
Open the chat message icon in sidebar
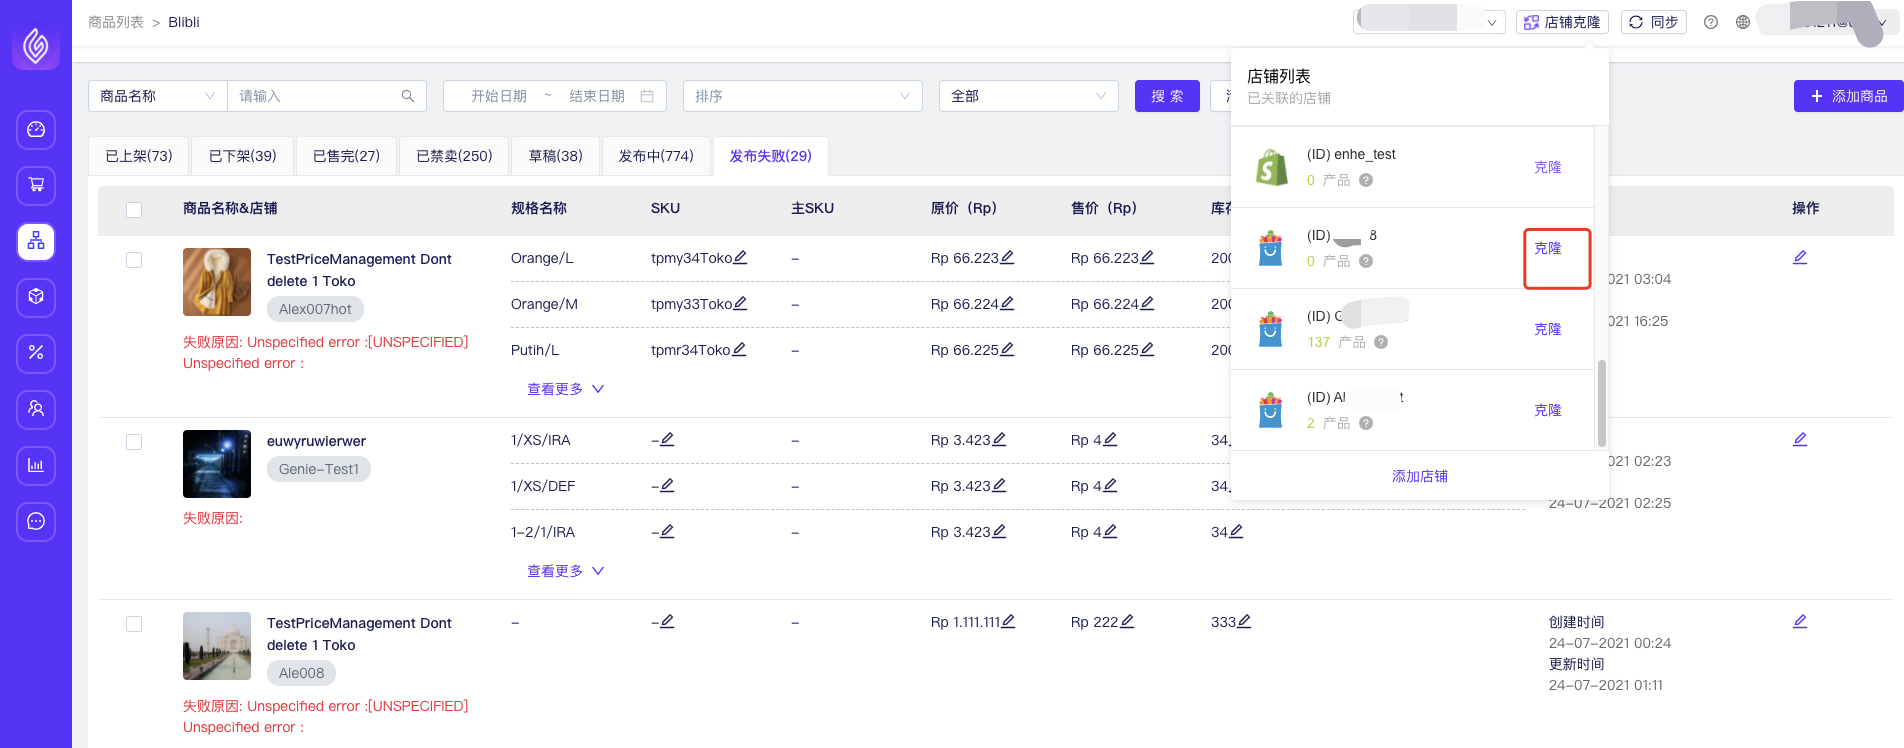(36, 521)
